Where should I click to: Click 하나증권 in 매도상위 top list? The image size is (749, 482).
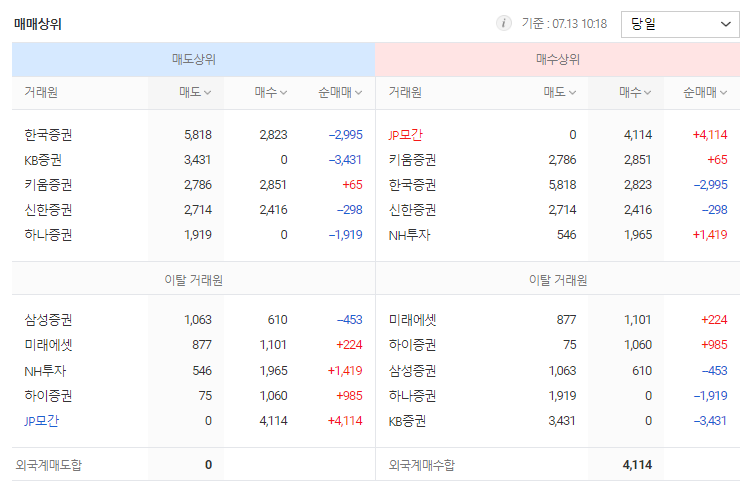tap(48, 235)
